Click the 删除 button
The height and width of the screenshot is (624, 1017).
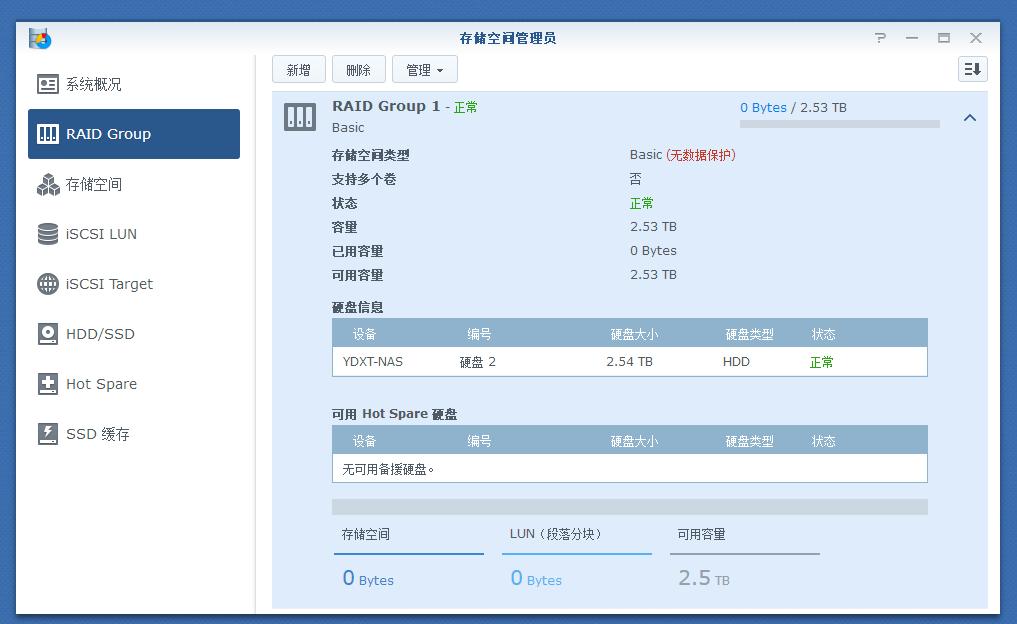[x=359, y=69]
